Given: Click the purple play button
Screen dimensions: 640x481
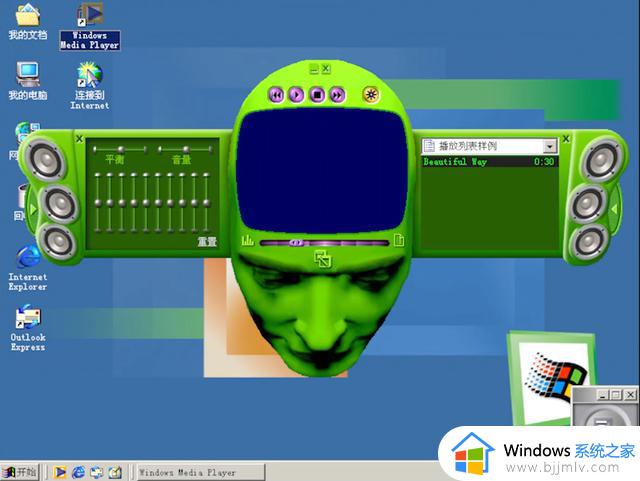Looking at the screenshot, I should pyautogui.click(x=296, y=95).
